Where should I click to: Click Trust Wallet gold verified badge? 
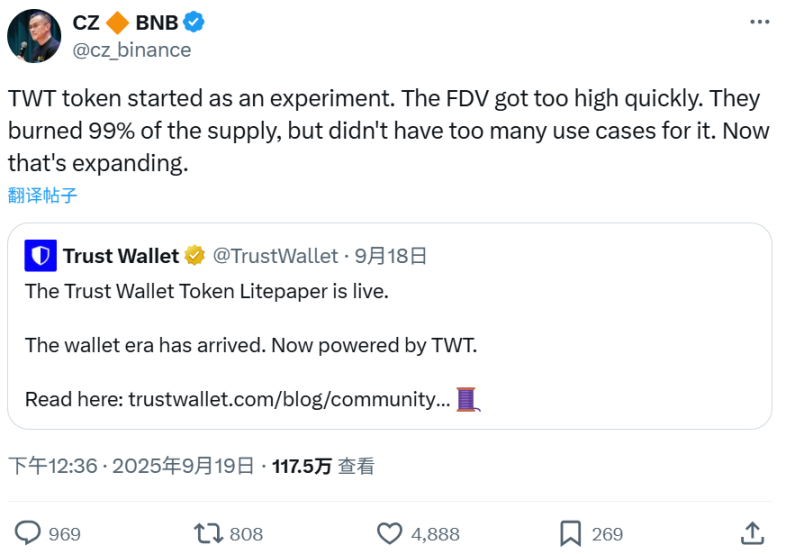tap(195, 256)
